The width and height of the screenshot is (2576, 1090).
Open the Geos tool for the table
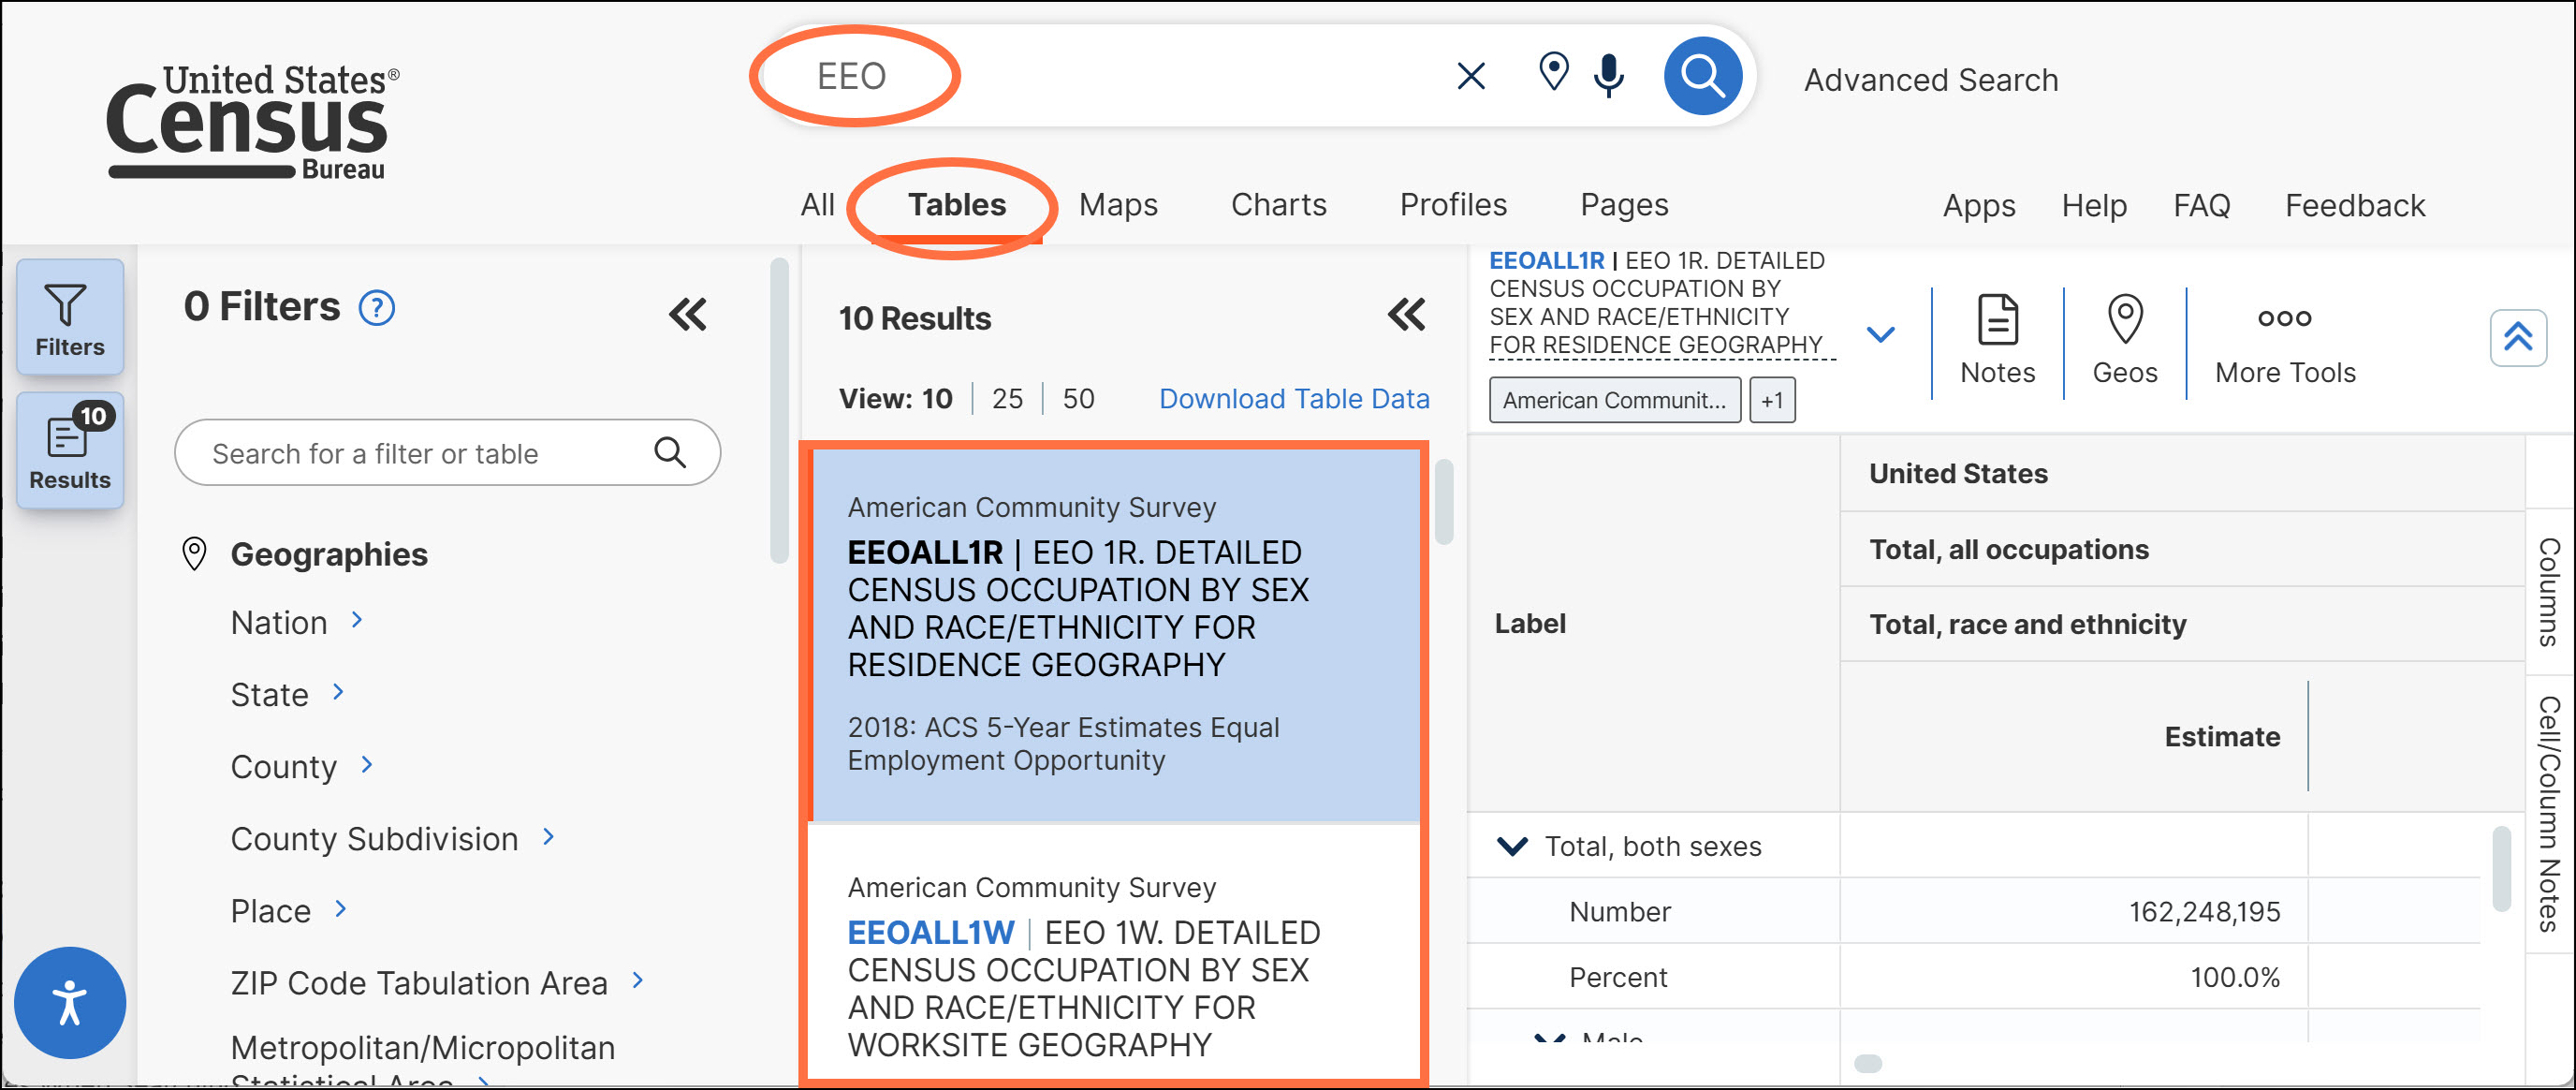click(2124, 340)
